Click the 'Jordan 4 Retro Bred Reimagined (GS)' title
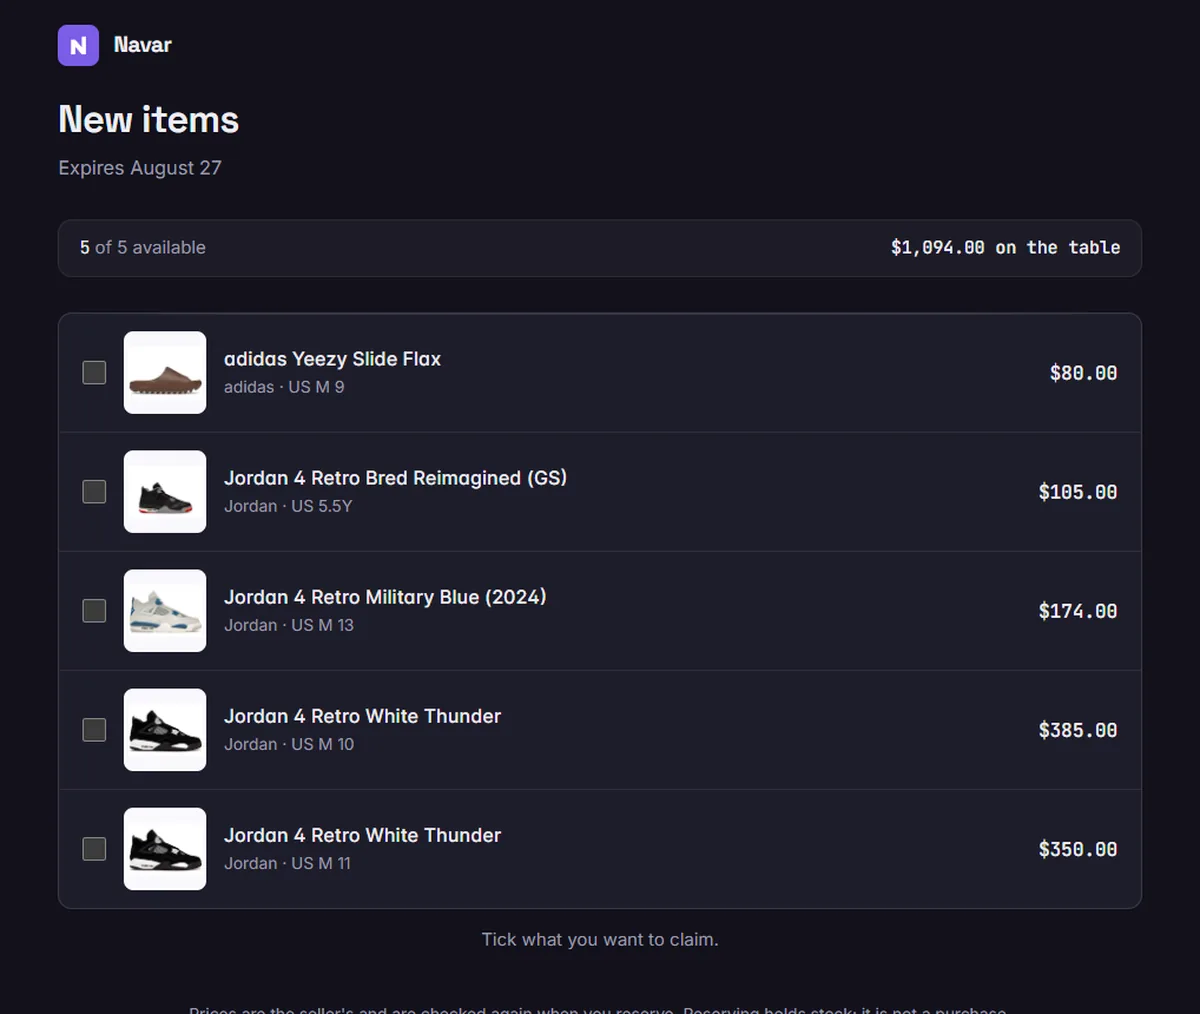 (x=395, y=478)
